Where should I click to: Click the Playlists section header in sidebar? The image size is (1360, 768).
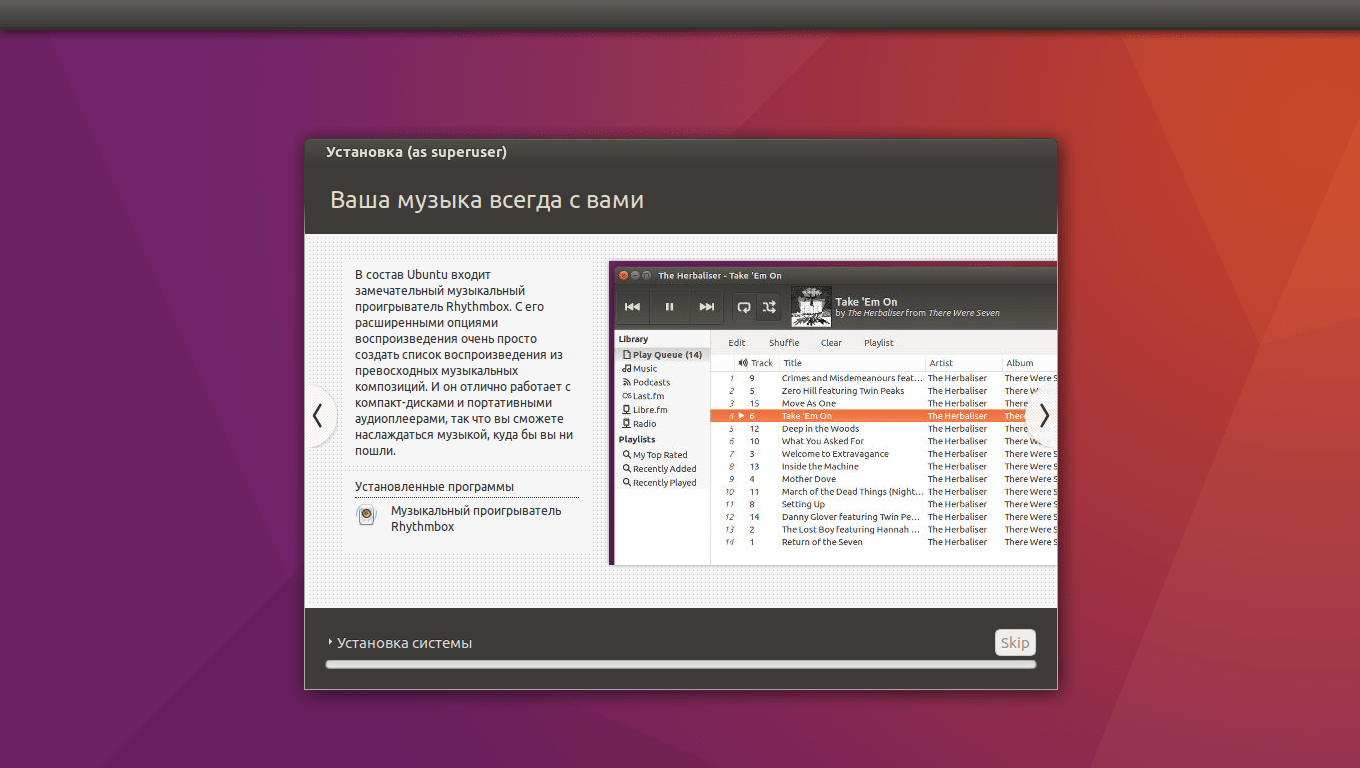(637, 439)
